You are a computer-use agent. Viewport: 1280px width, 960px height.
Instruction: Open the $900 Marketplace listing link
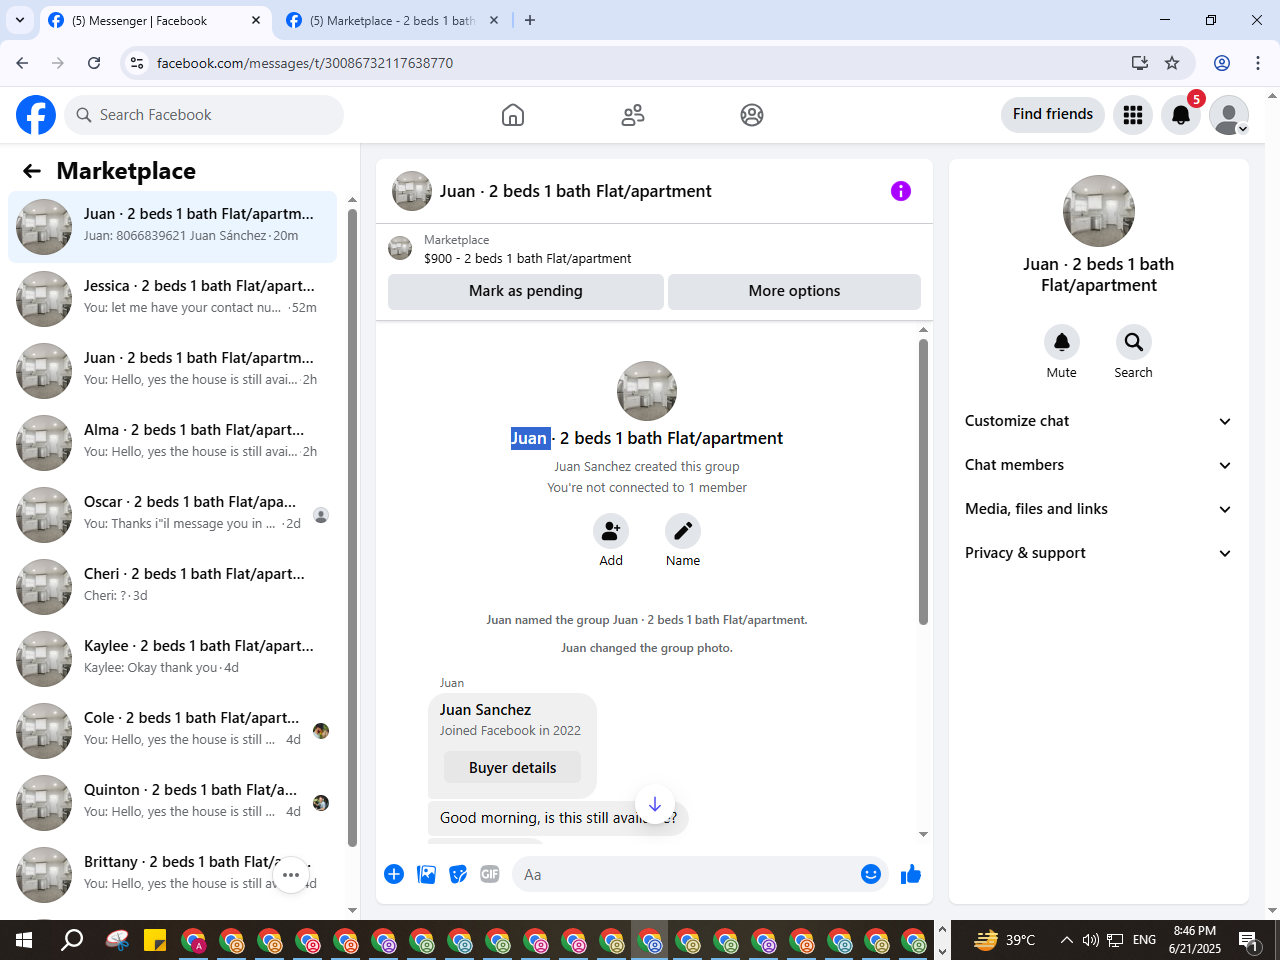527,258
